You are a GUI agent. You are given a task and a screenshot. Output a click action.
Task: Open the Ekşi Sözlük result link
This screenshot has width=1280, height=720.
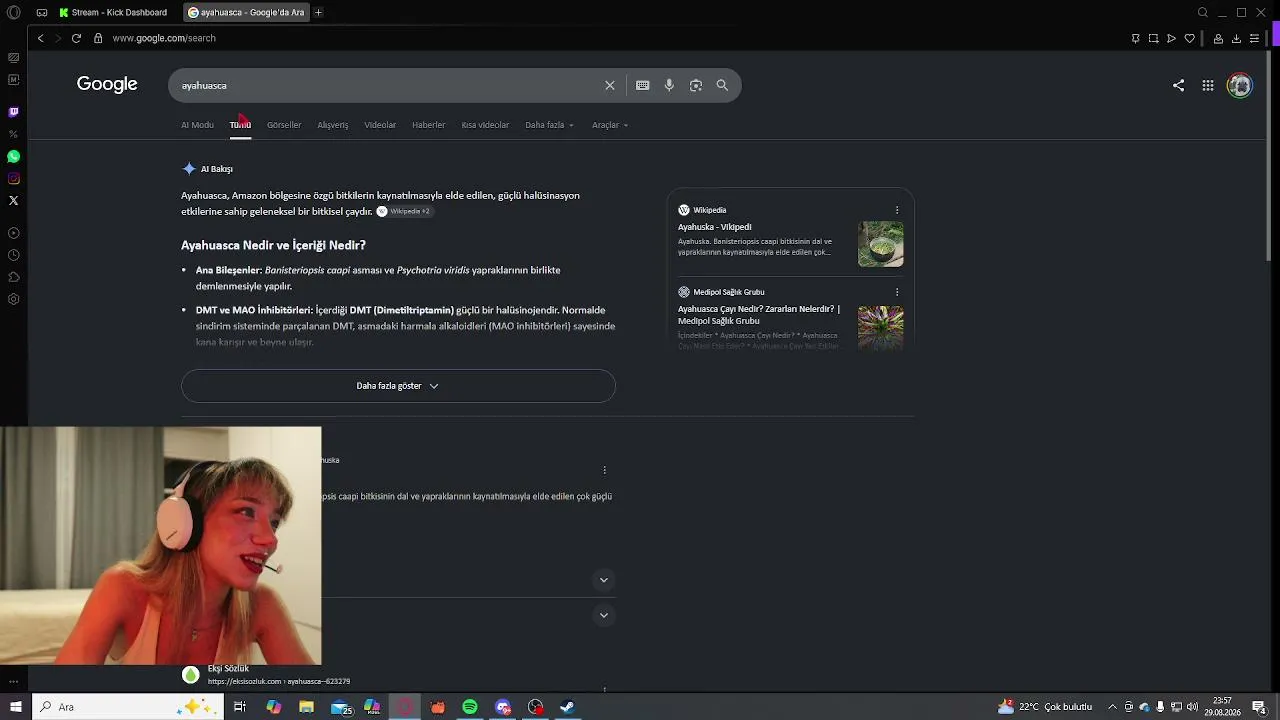pyautogui.click(x=228, y=668)
